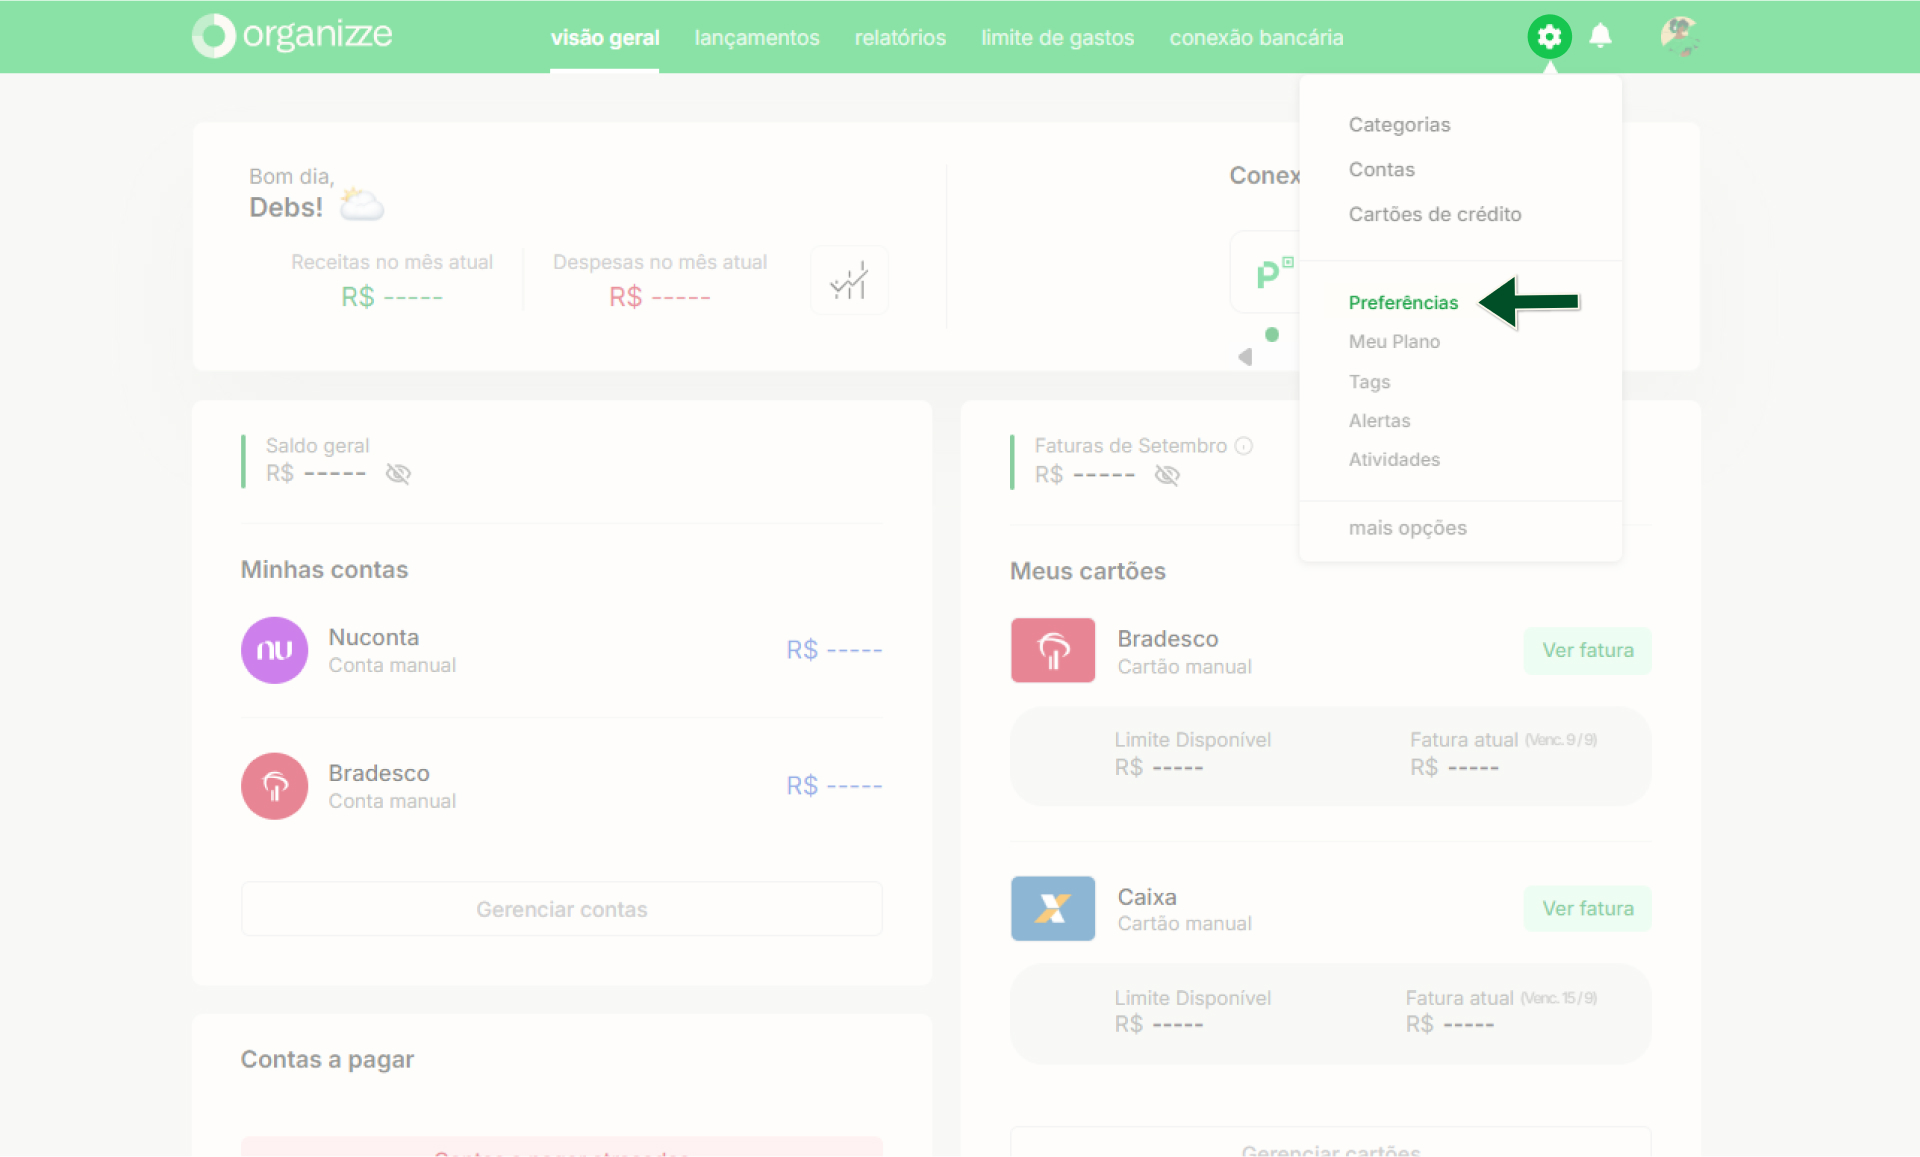Toggle Faturas de Setembro visibility eye
1920x1157 pixels.
click(1167, 475)
